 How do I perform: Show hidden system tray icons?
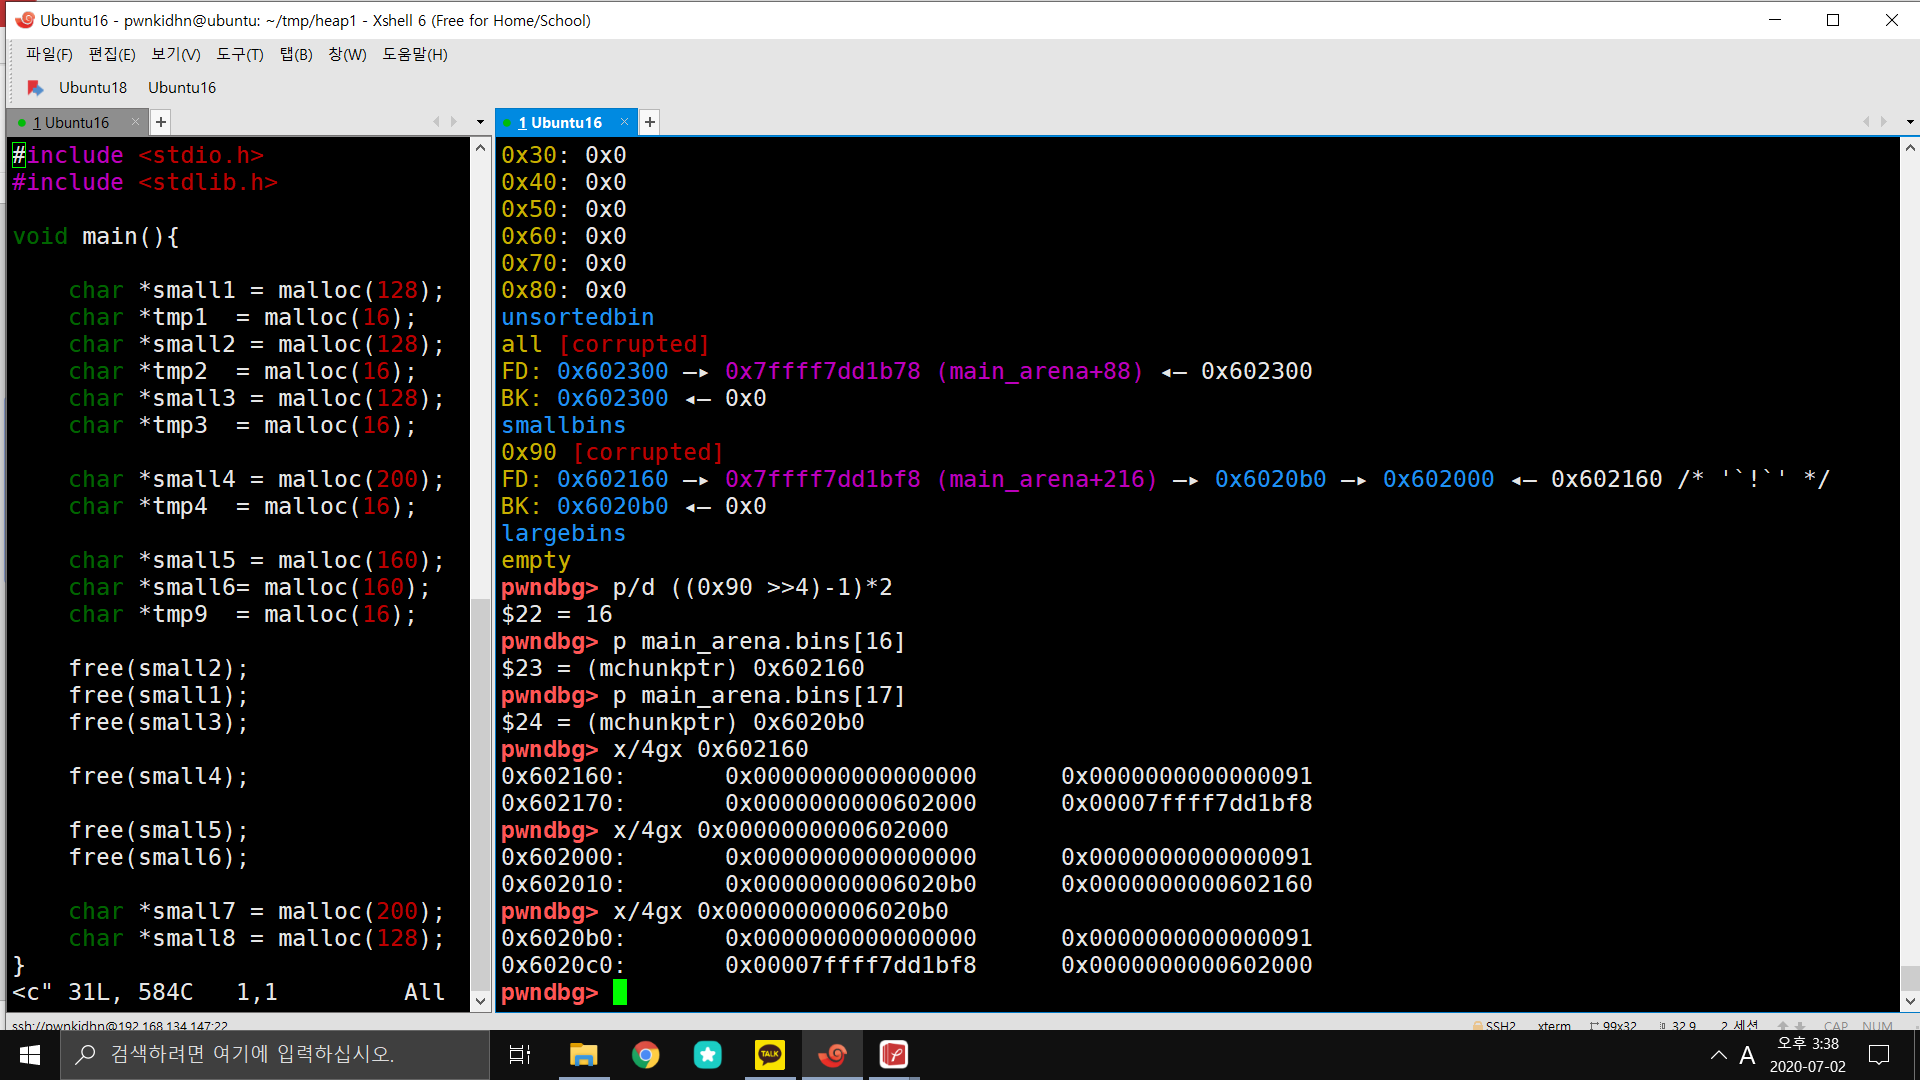pos(1718,1055)
